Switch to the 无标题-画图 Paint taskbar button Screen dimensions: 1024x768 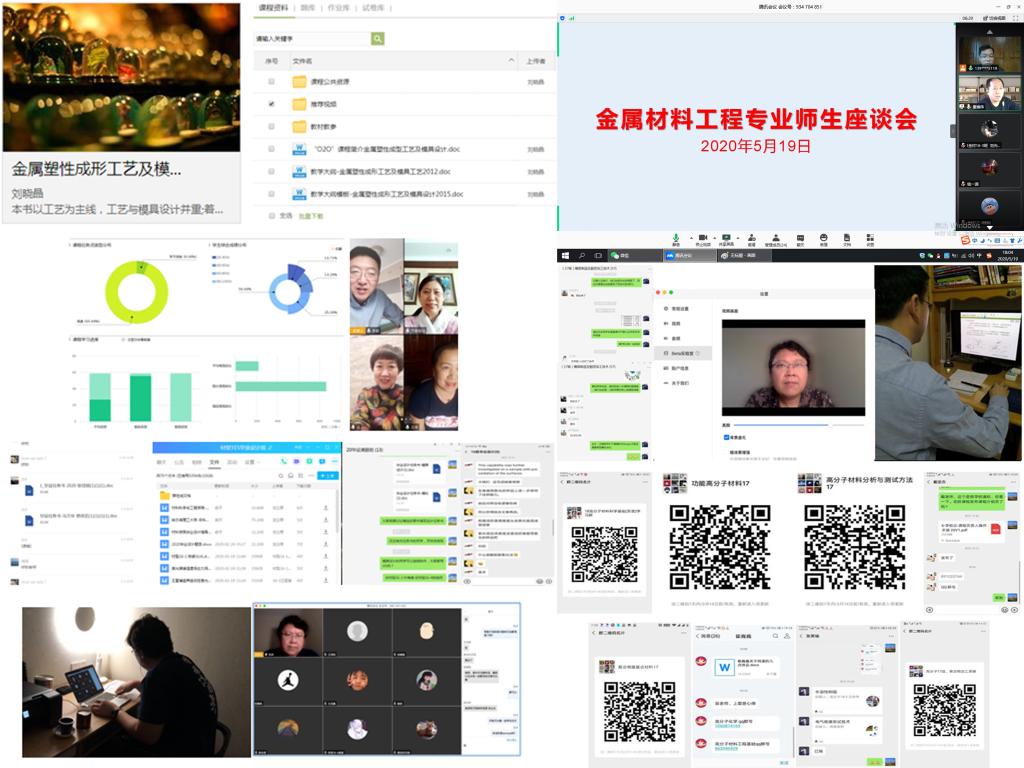point(743,255)
